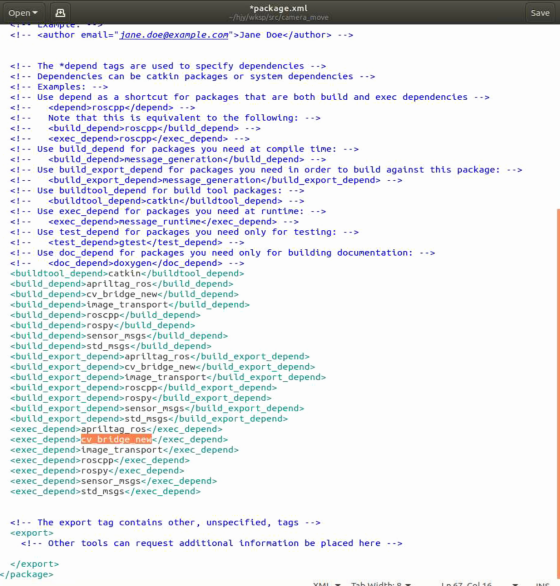Click the build_depend rospy line

pos(102,326)
